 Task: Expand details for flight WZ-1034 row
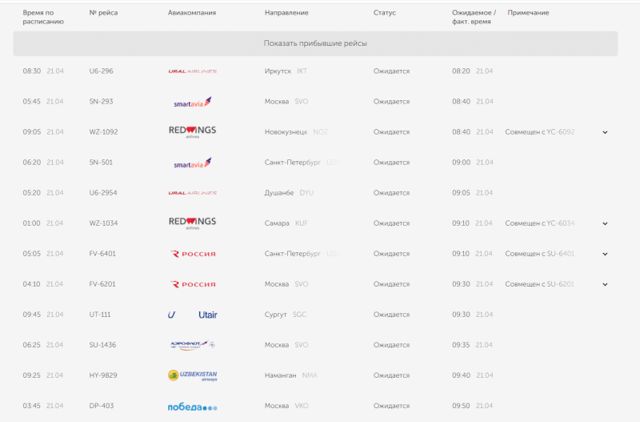point(605,223)
